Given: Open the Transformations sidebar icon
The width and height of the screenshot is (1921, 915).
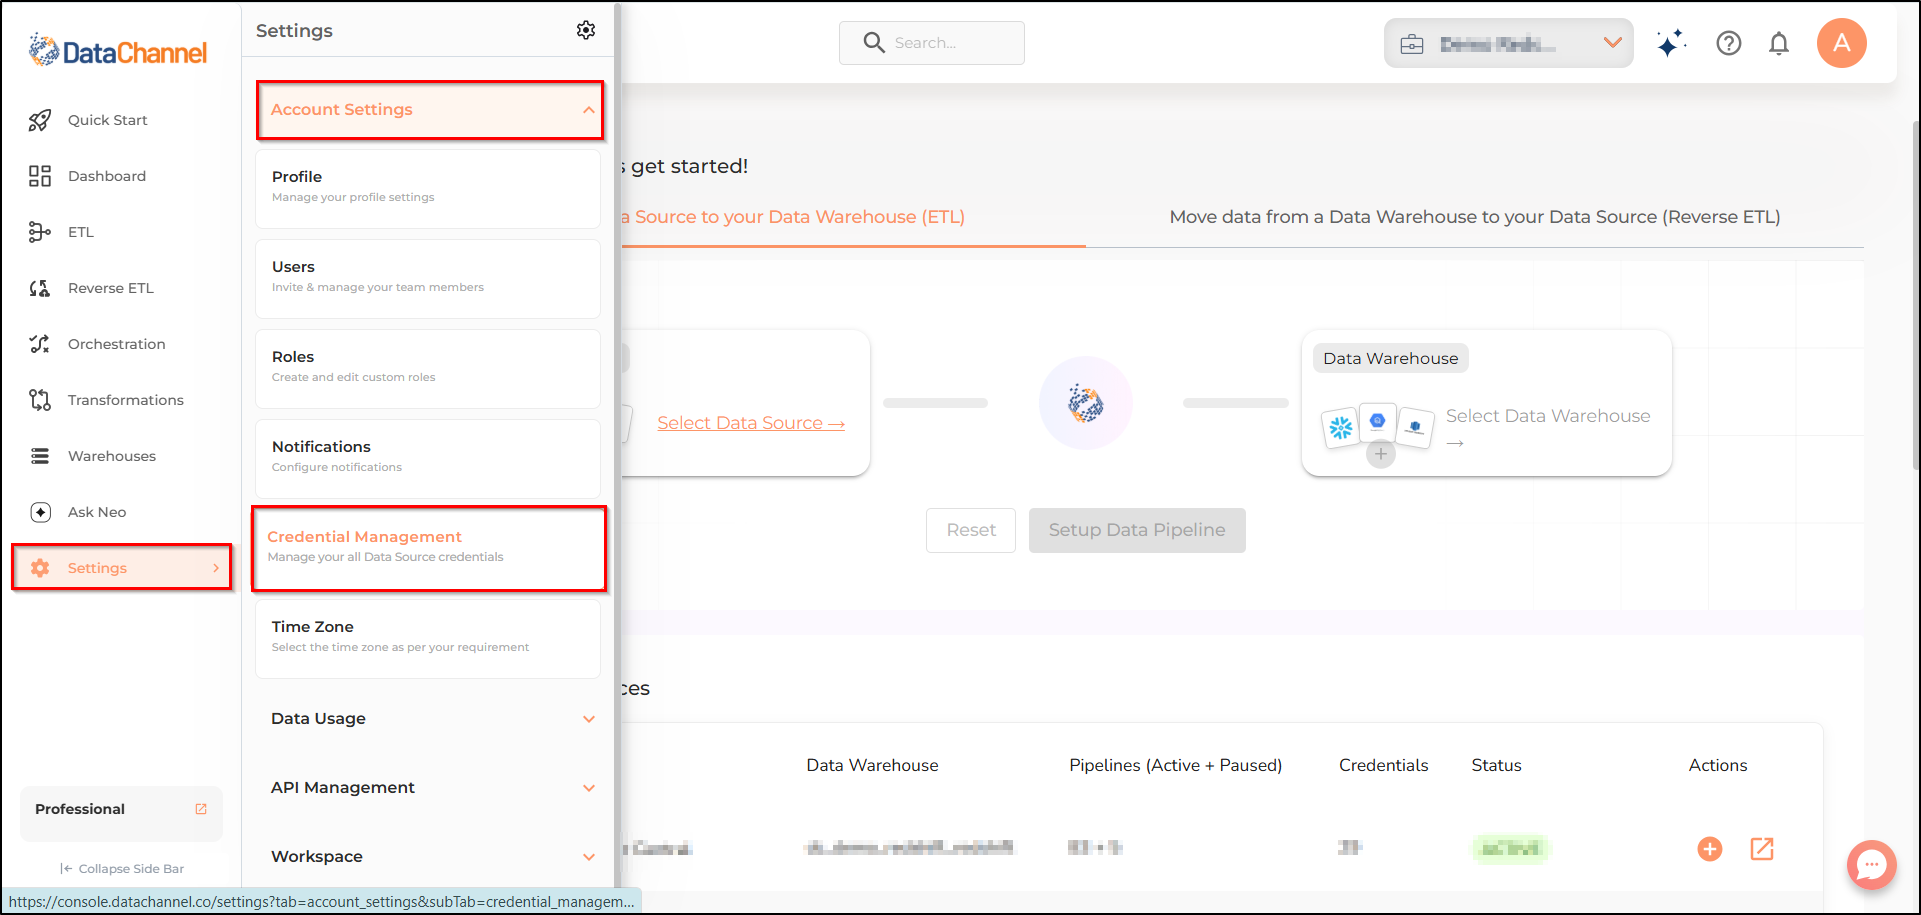Looking at the screenshot, I should (40, 400).
